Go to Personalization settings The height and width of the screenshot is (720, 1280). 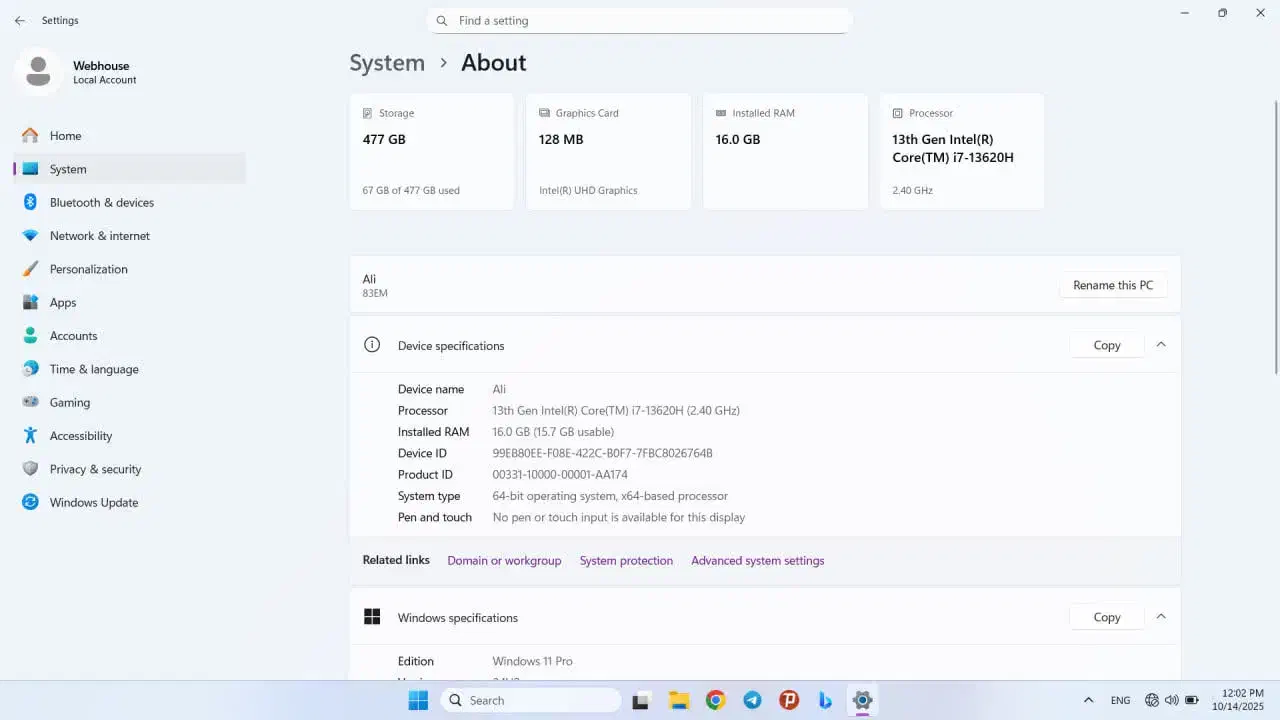[x=88, y=269]
